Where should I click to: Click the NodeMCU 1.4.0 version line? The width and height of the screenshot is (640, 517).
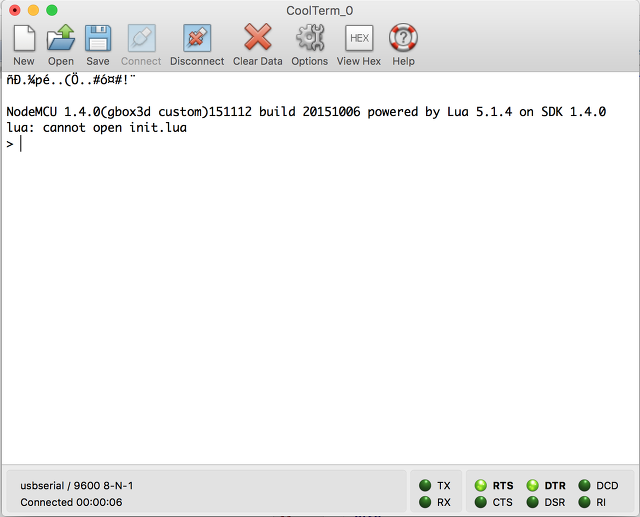pos(306,112)
